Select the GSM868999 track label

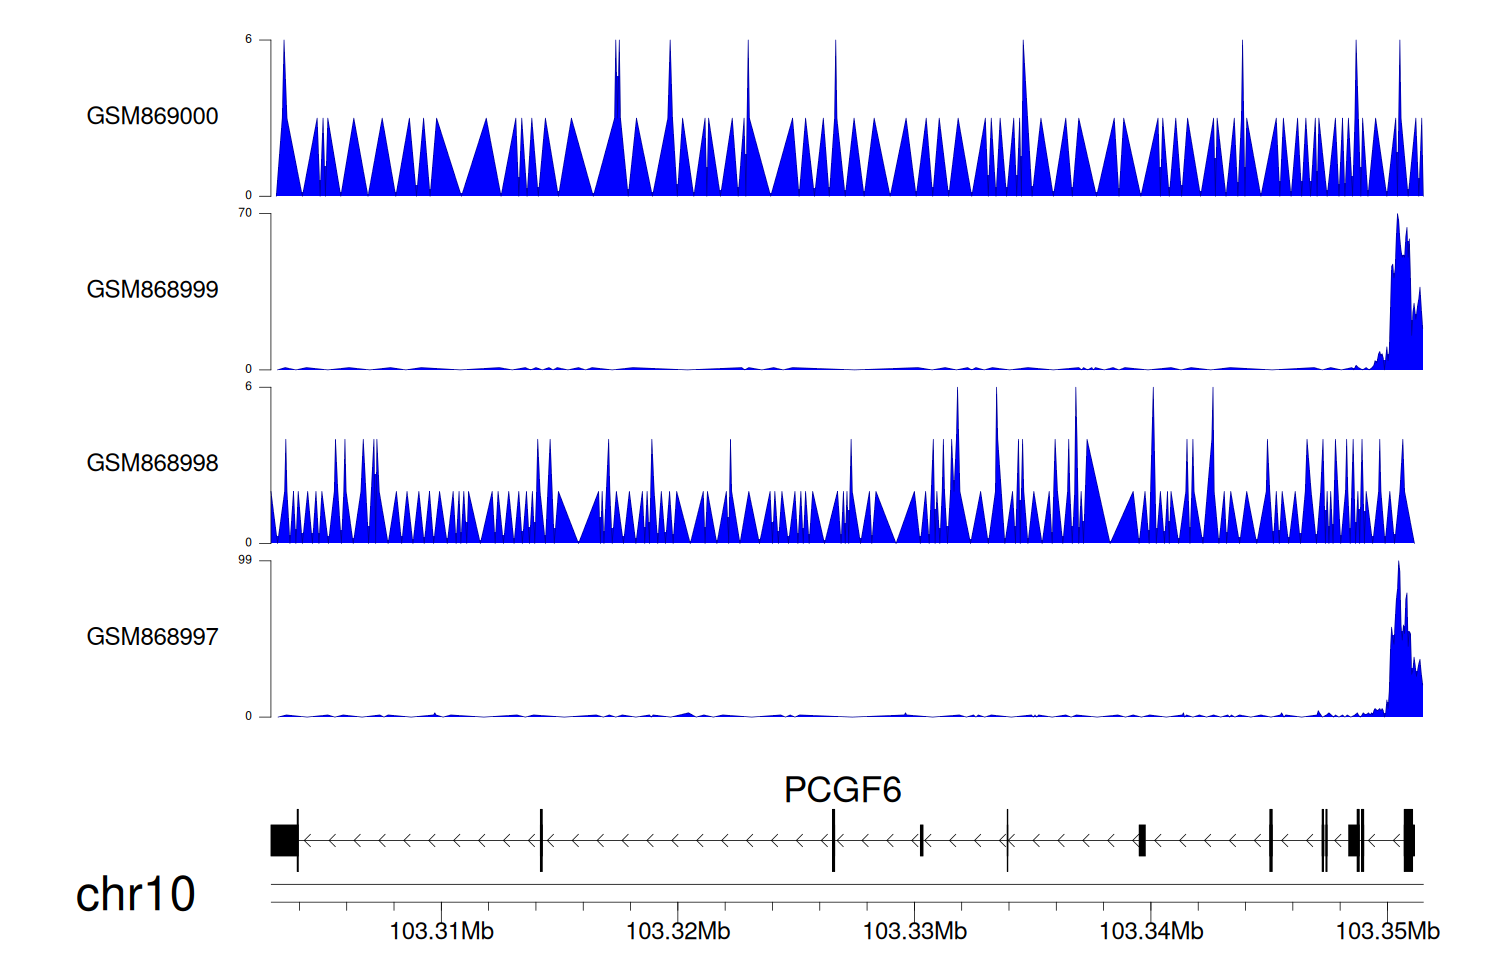tap(152, 290)
